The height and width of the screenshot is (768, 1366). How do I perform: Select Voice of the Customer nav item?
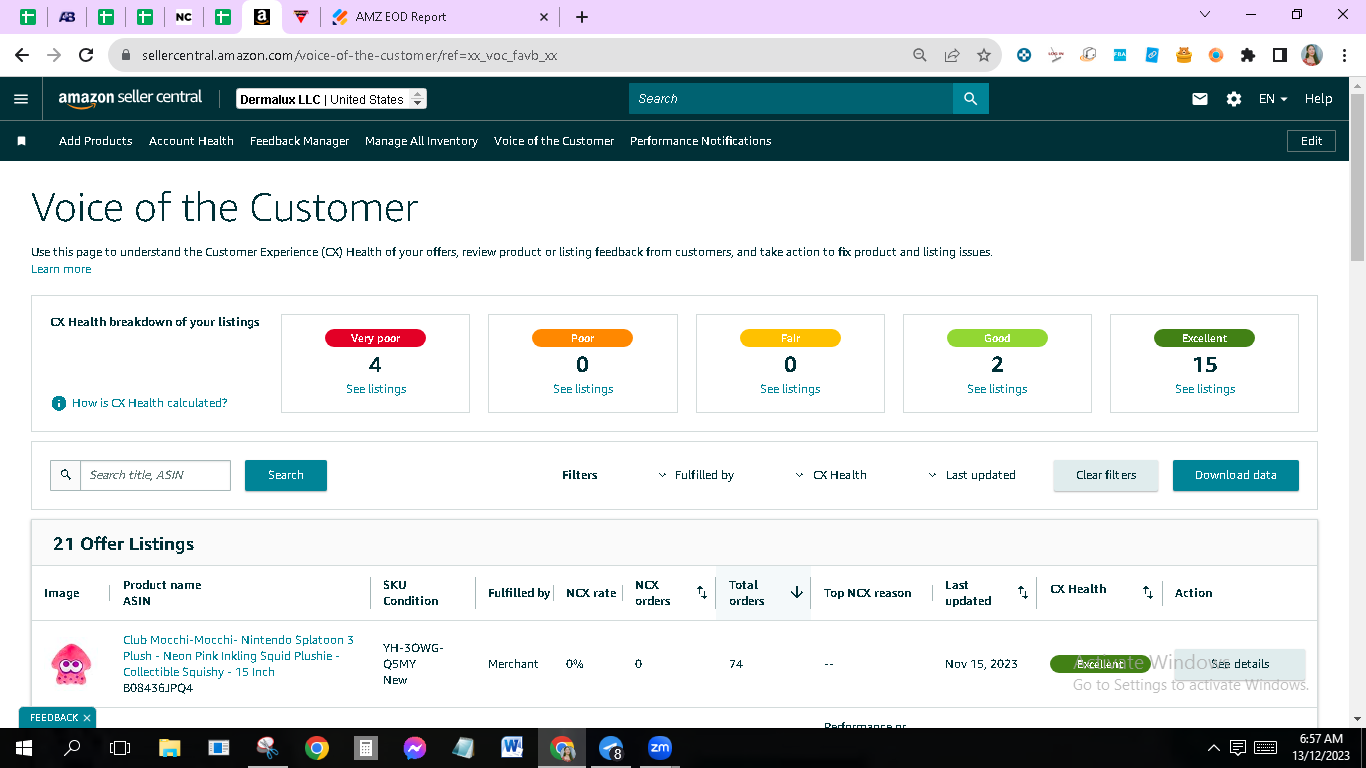click(x=554, y=141)
